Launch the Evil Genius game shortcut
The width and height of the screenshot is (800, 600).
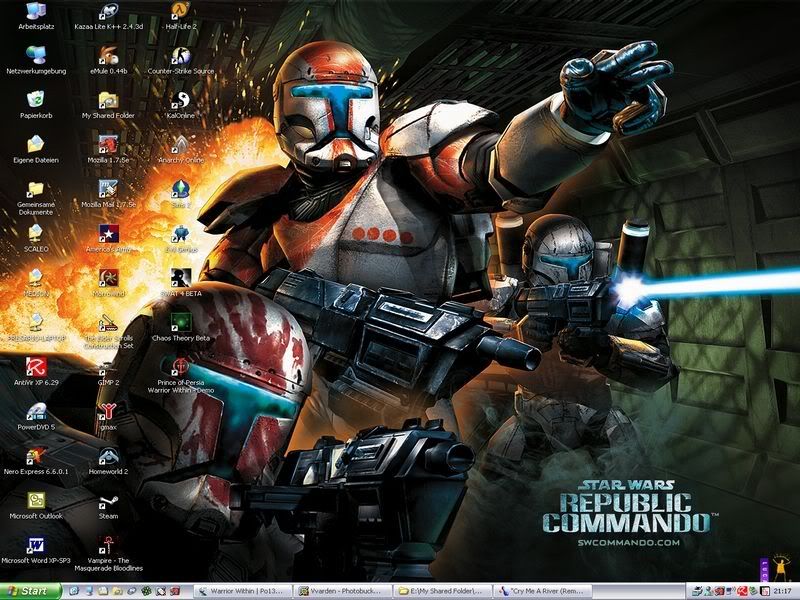click(x=181, y=238)
